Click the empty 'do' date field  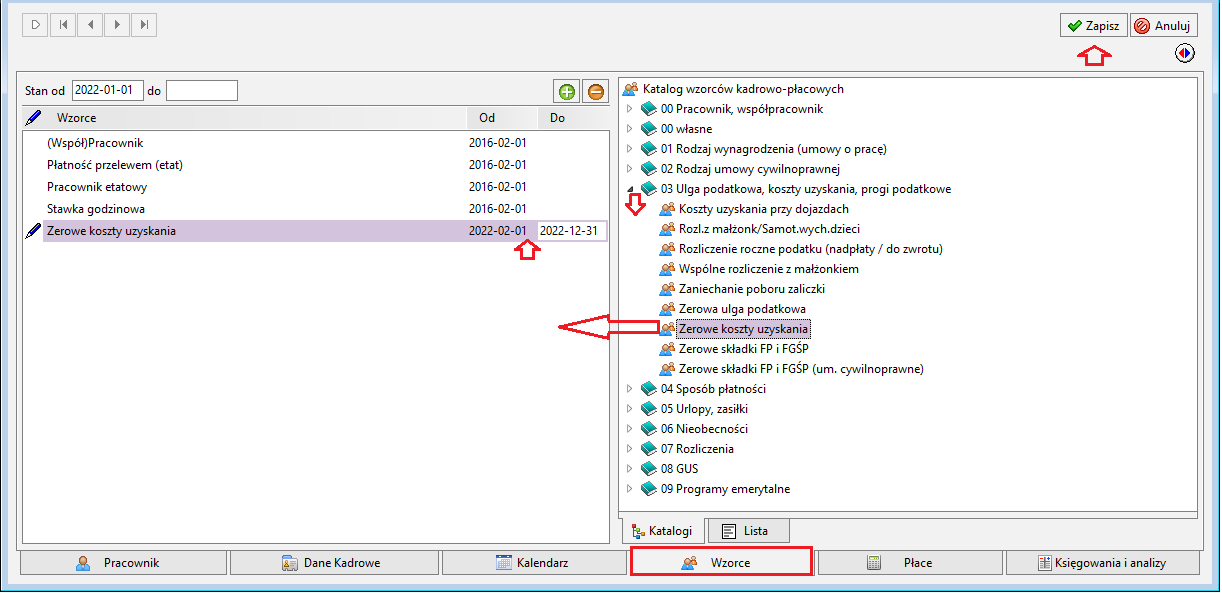pos(202,91)
